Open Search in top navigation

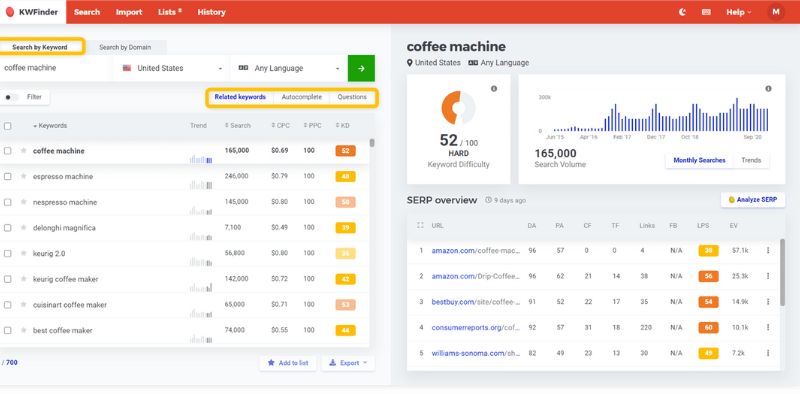point(87,12)
